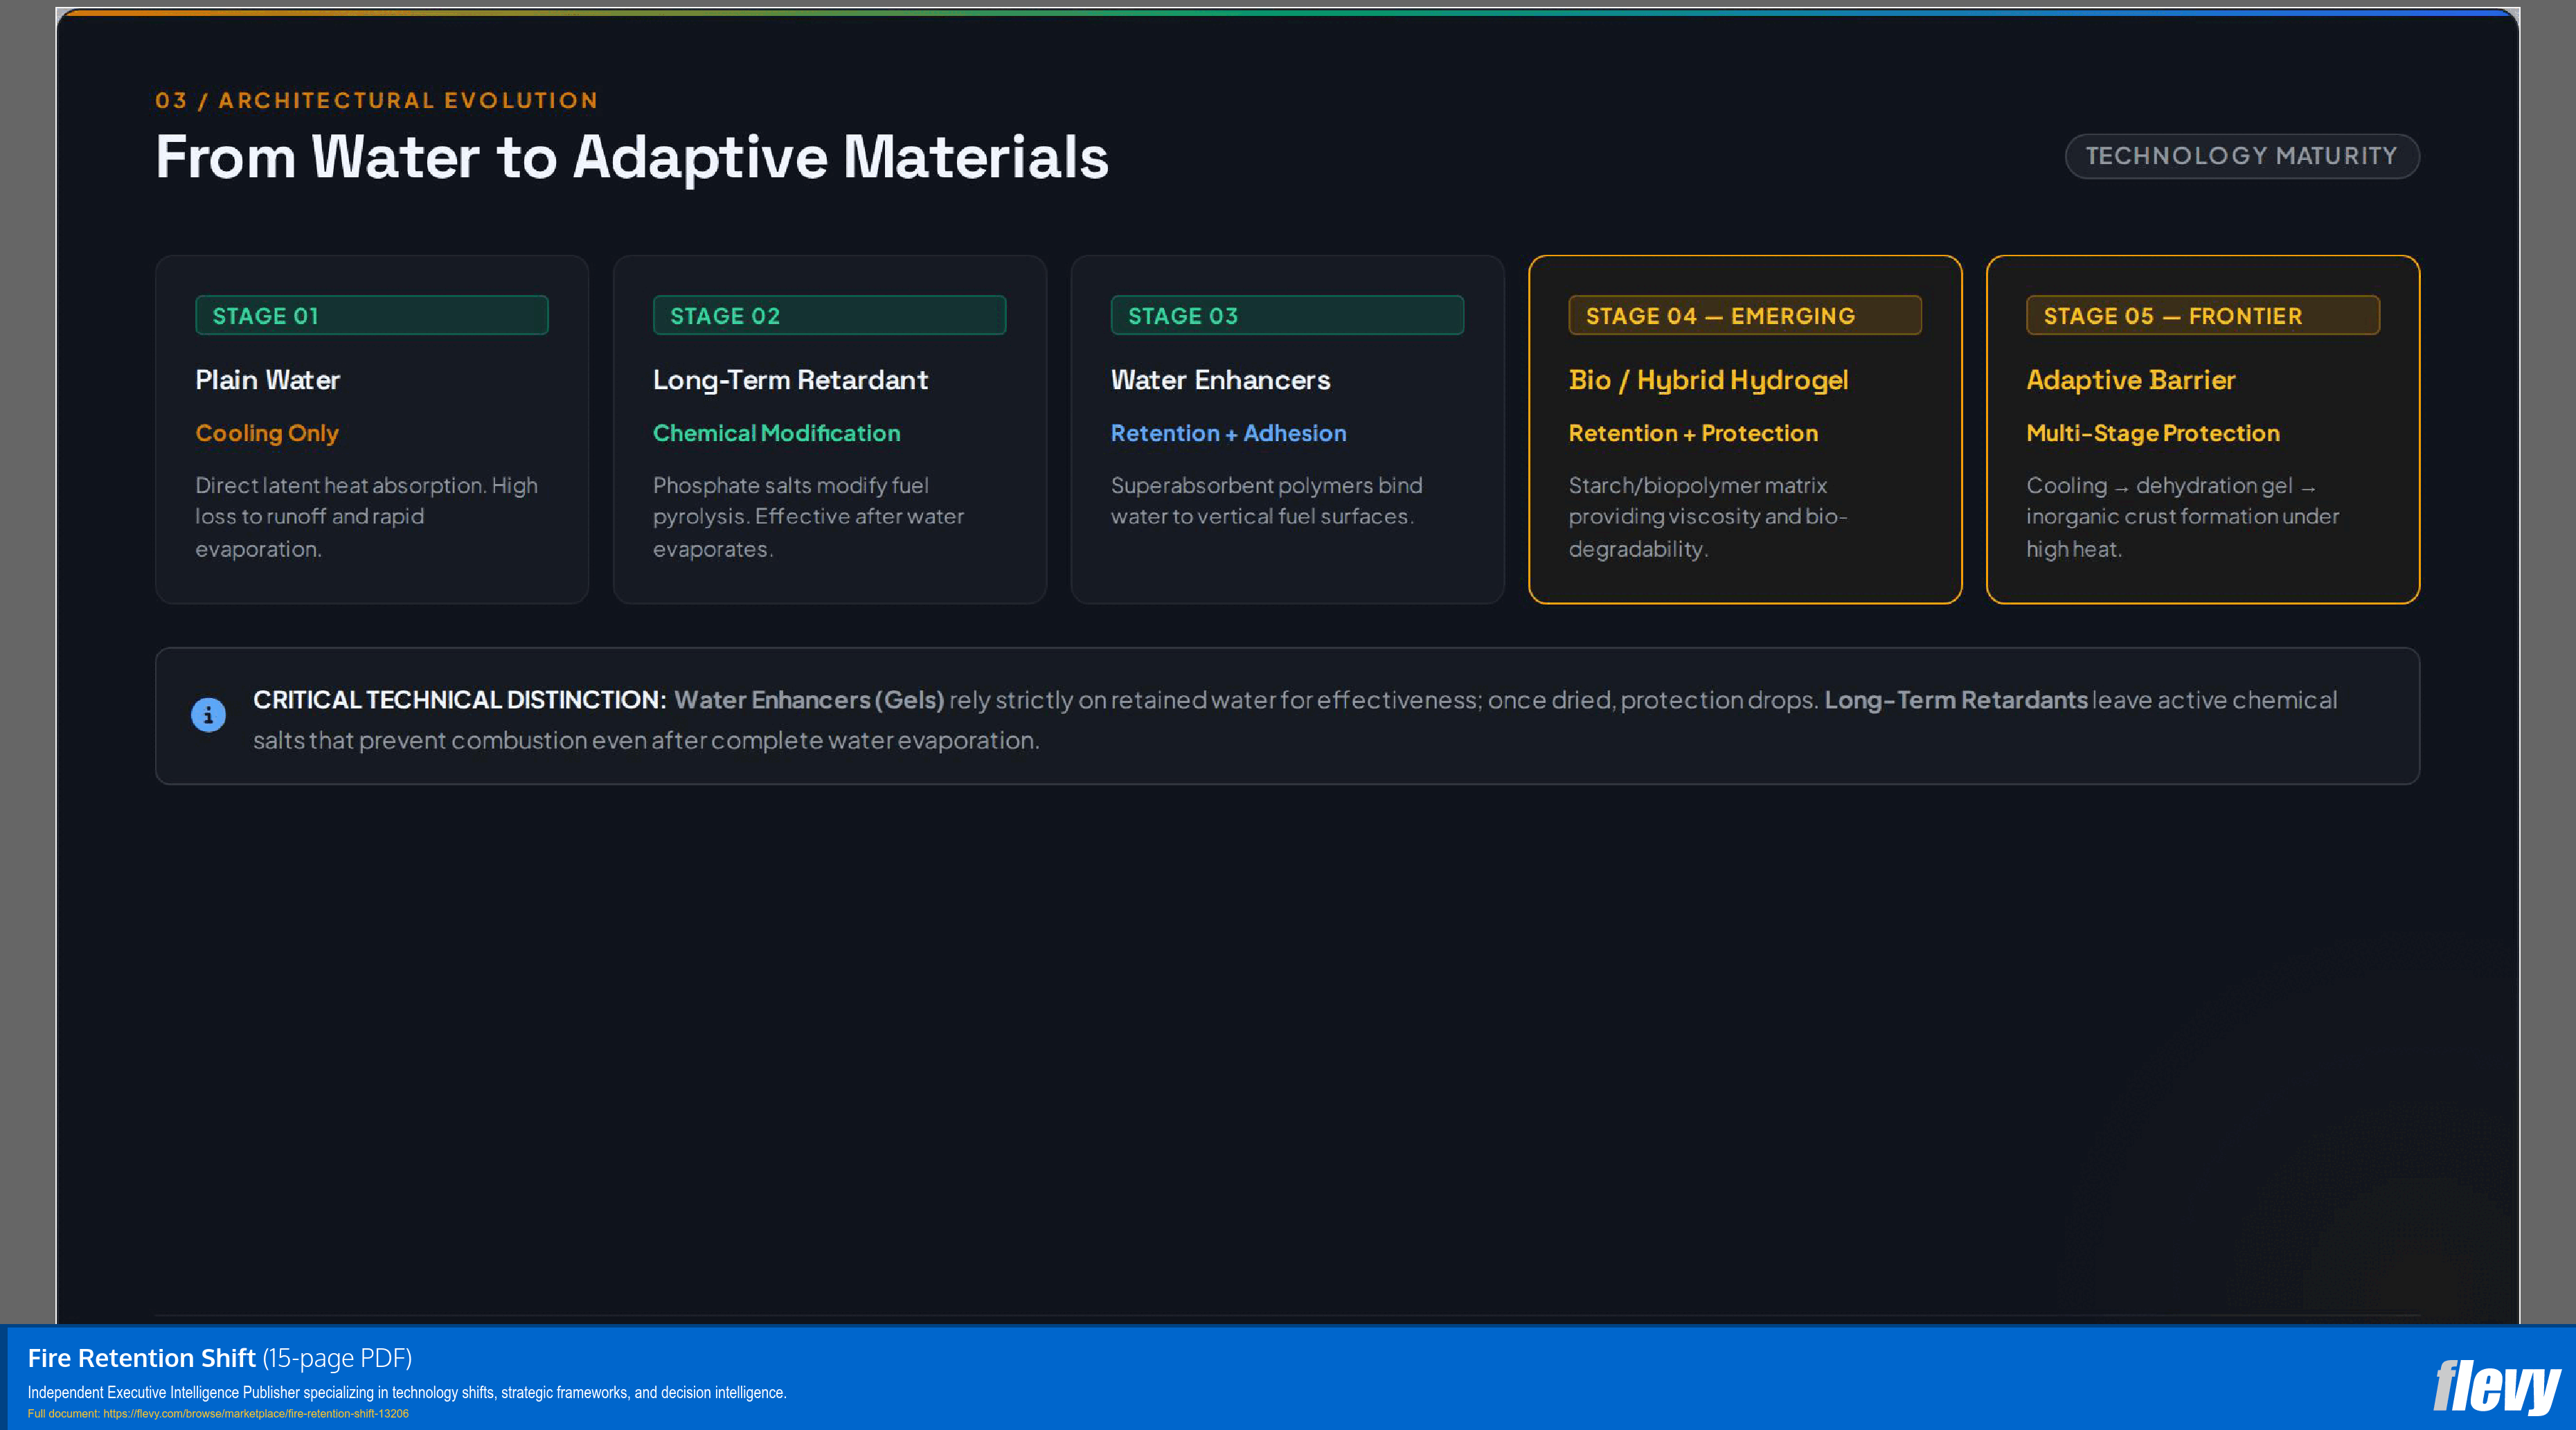Image resolution: width=2576 pixels, height=1430 pixels.
Task: Click the Long-Term Retardant card title
Action: pos(791,380)
